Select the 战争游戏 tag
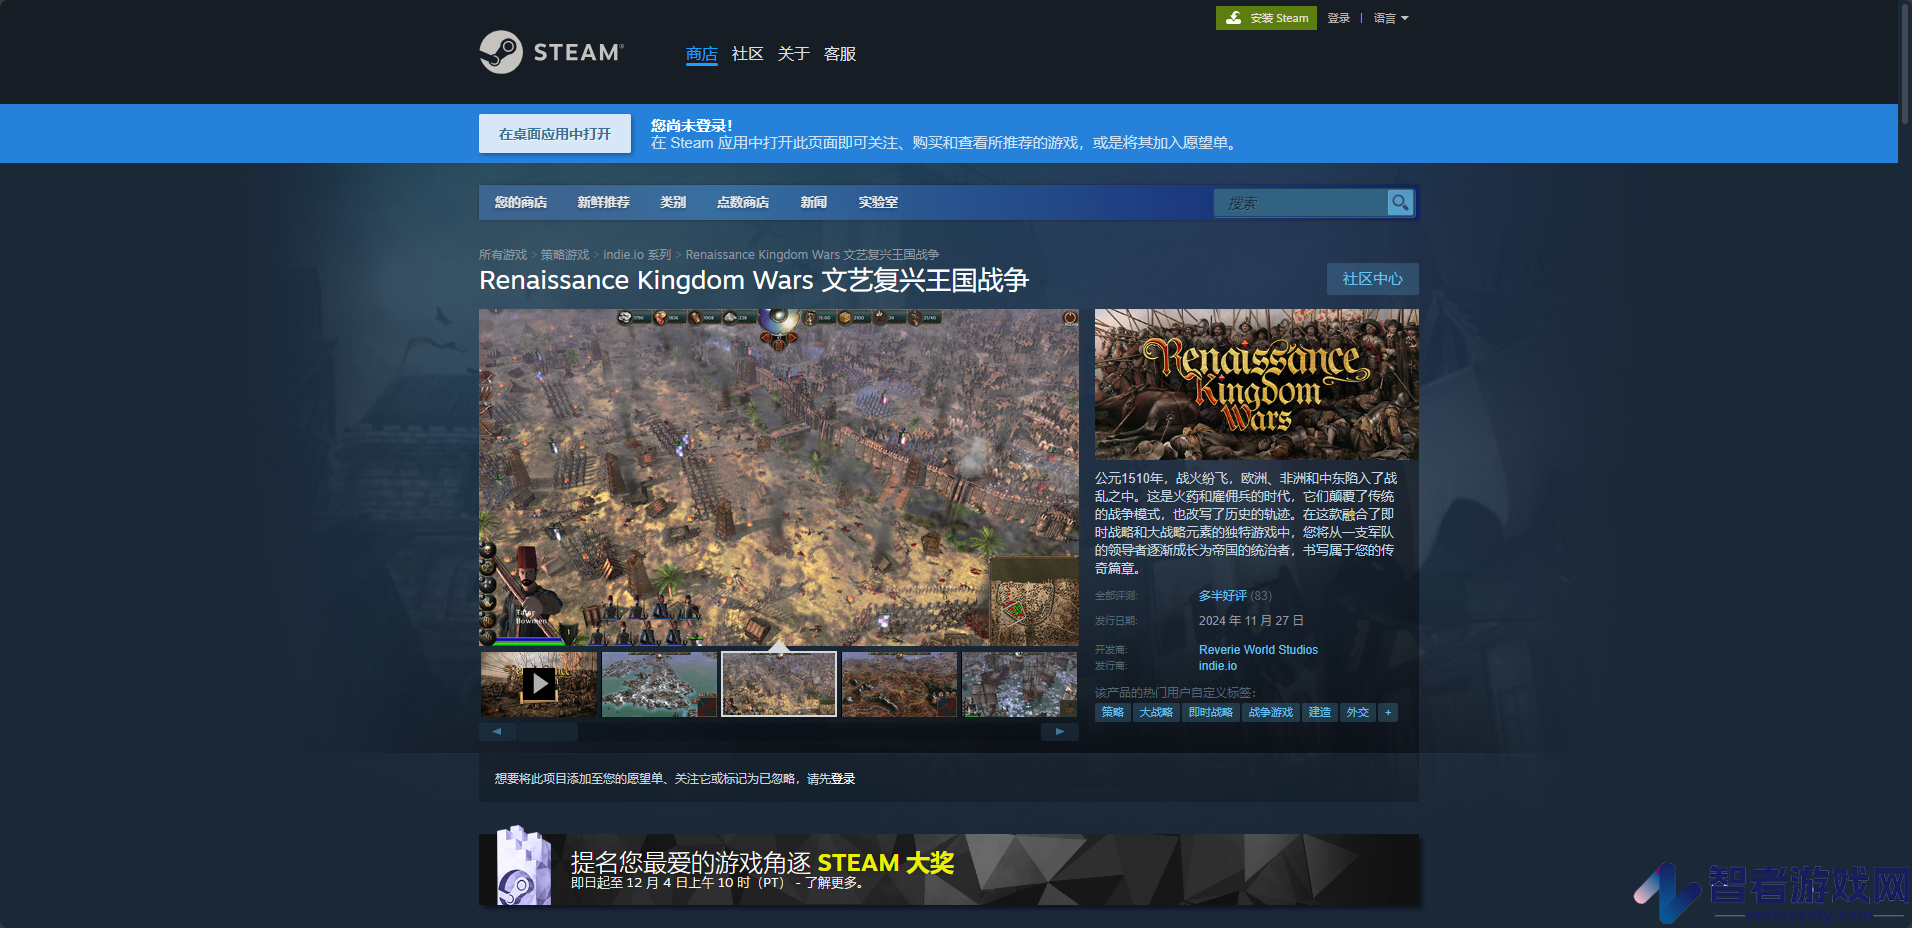Image resolution: width=1912 pixels, height=928 pixels. pyautogui.click(x=1271, y=712)
